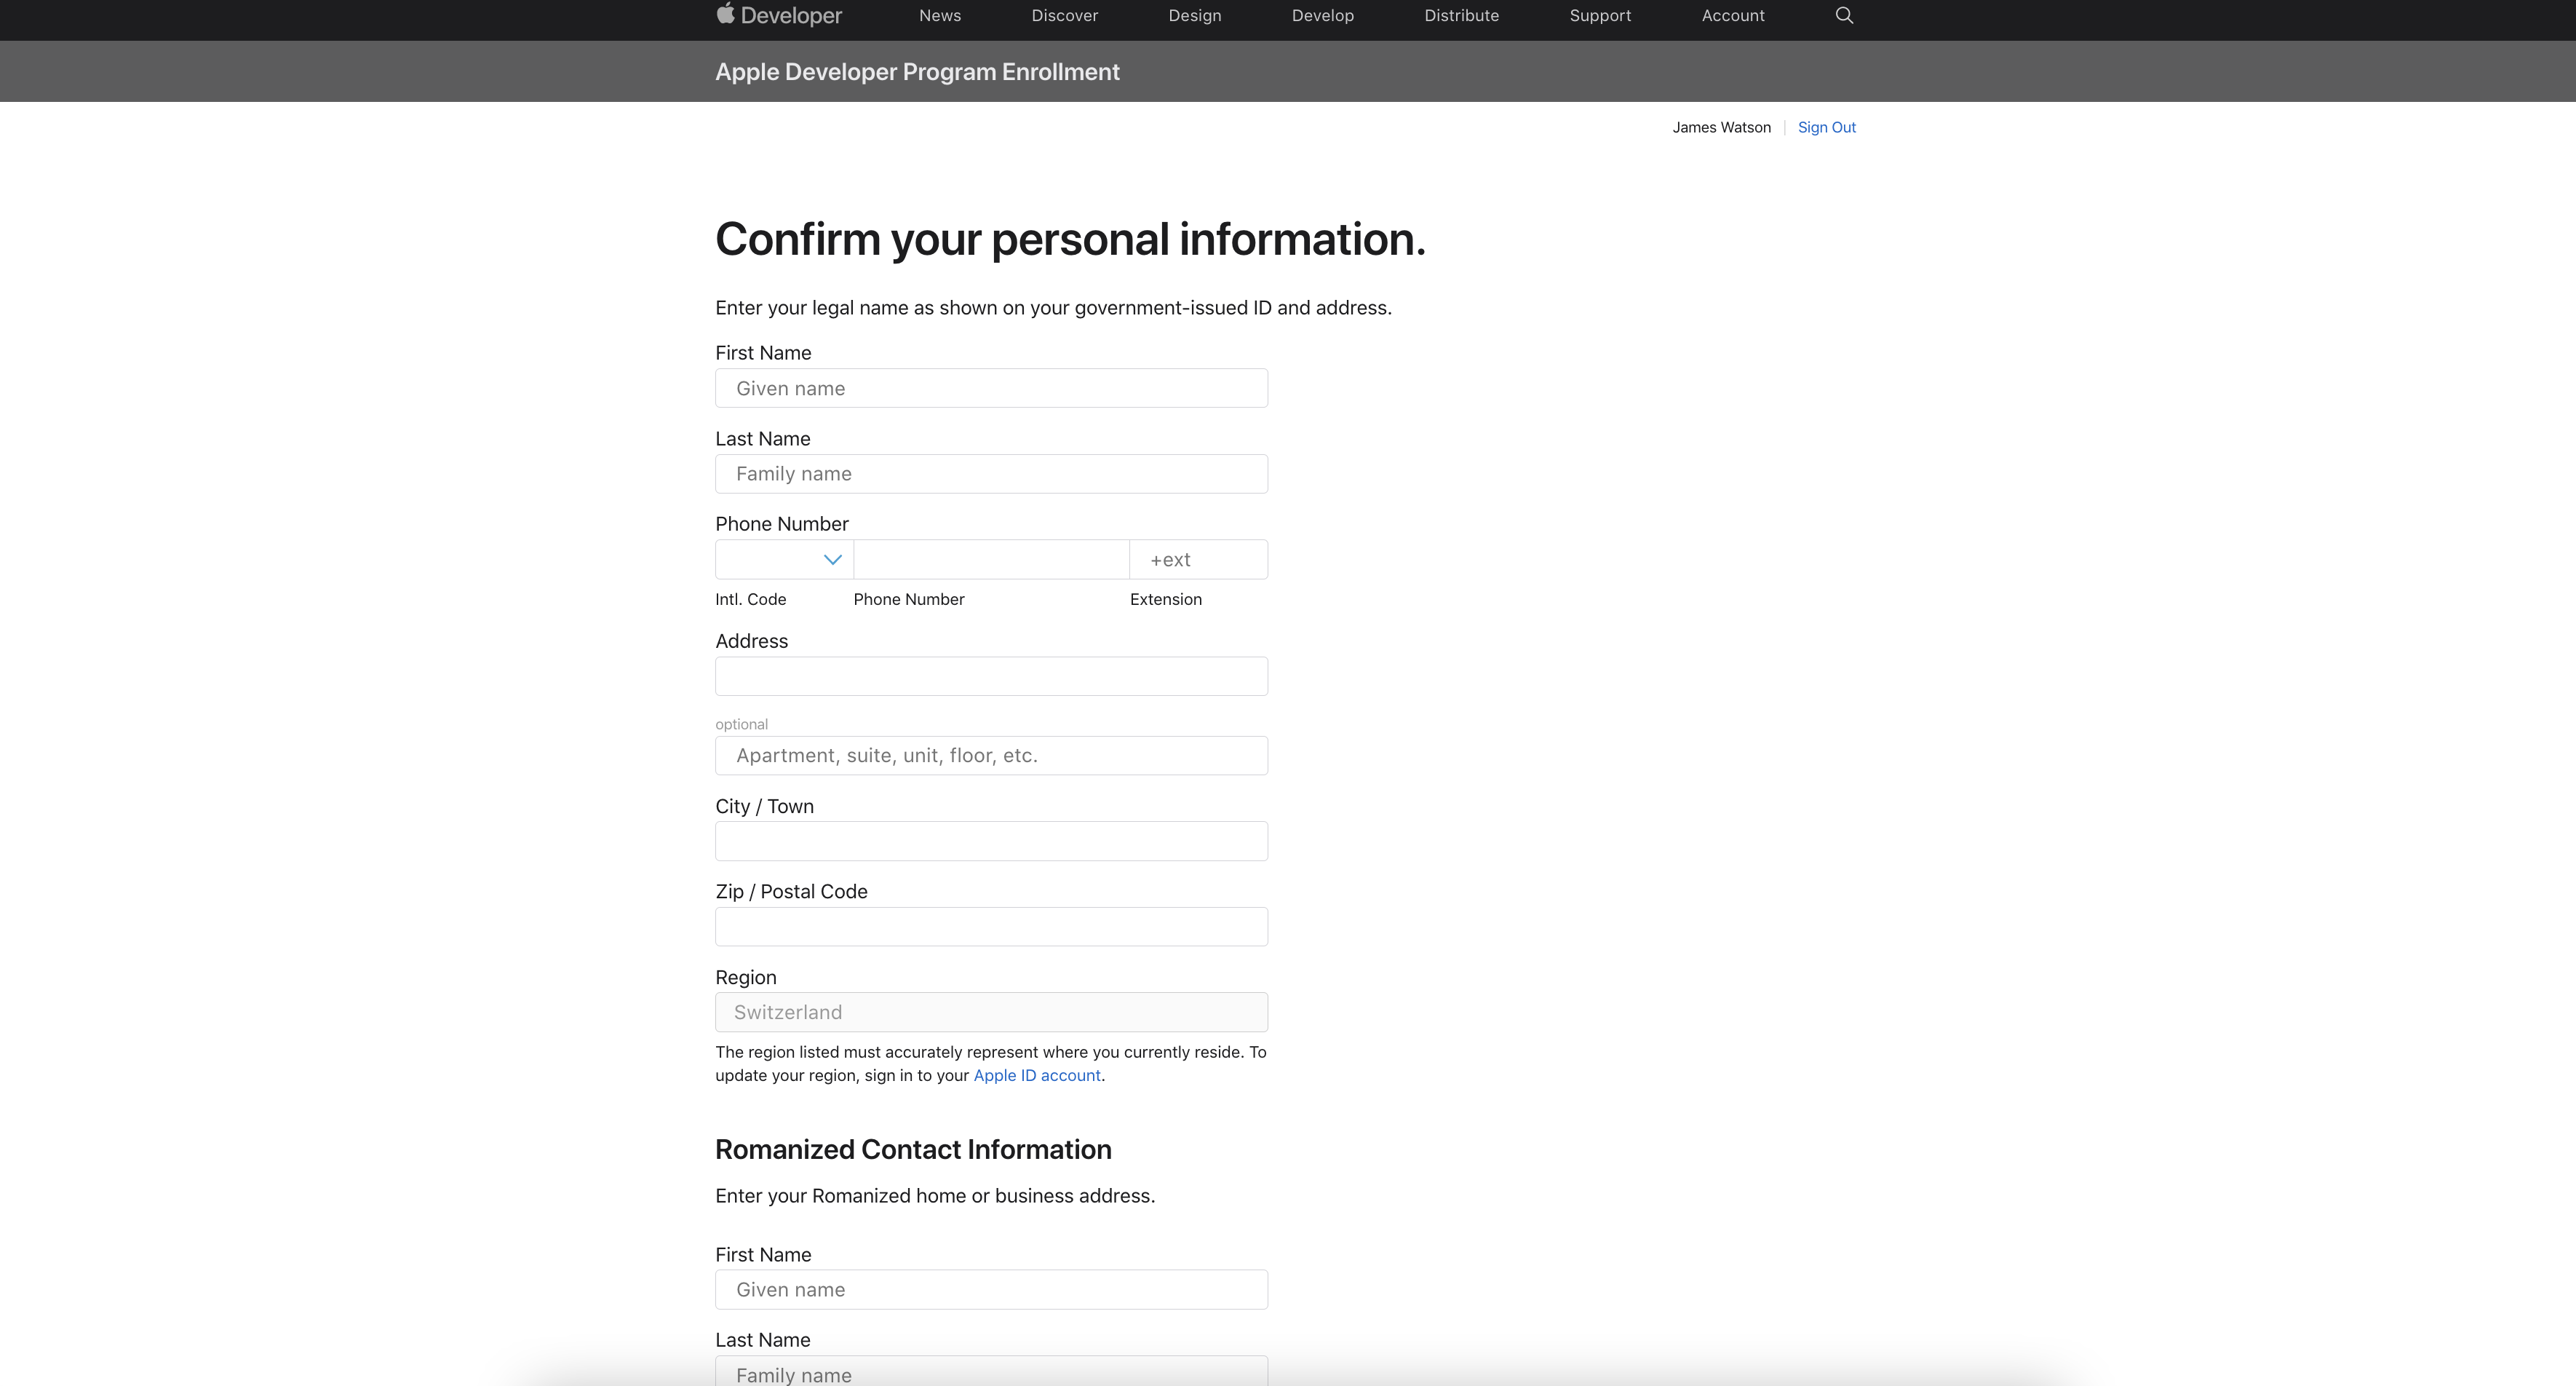The width and height of the screenshot is (2576, 1386).
Task: Click the Sign Out link
Action: point(1826,127)
